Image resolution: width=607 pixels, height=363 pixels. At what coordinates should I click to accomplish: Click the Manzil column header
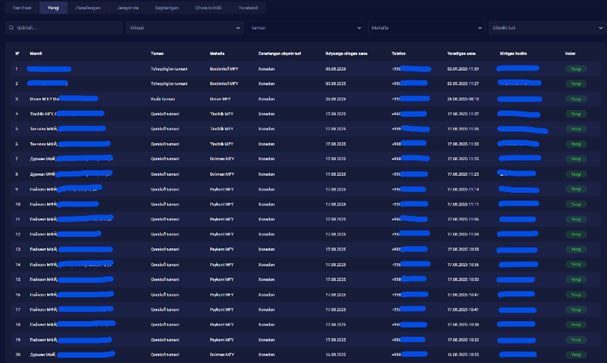point(36,53)
